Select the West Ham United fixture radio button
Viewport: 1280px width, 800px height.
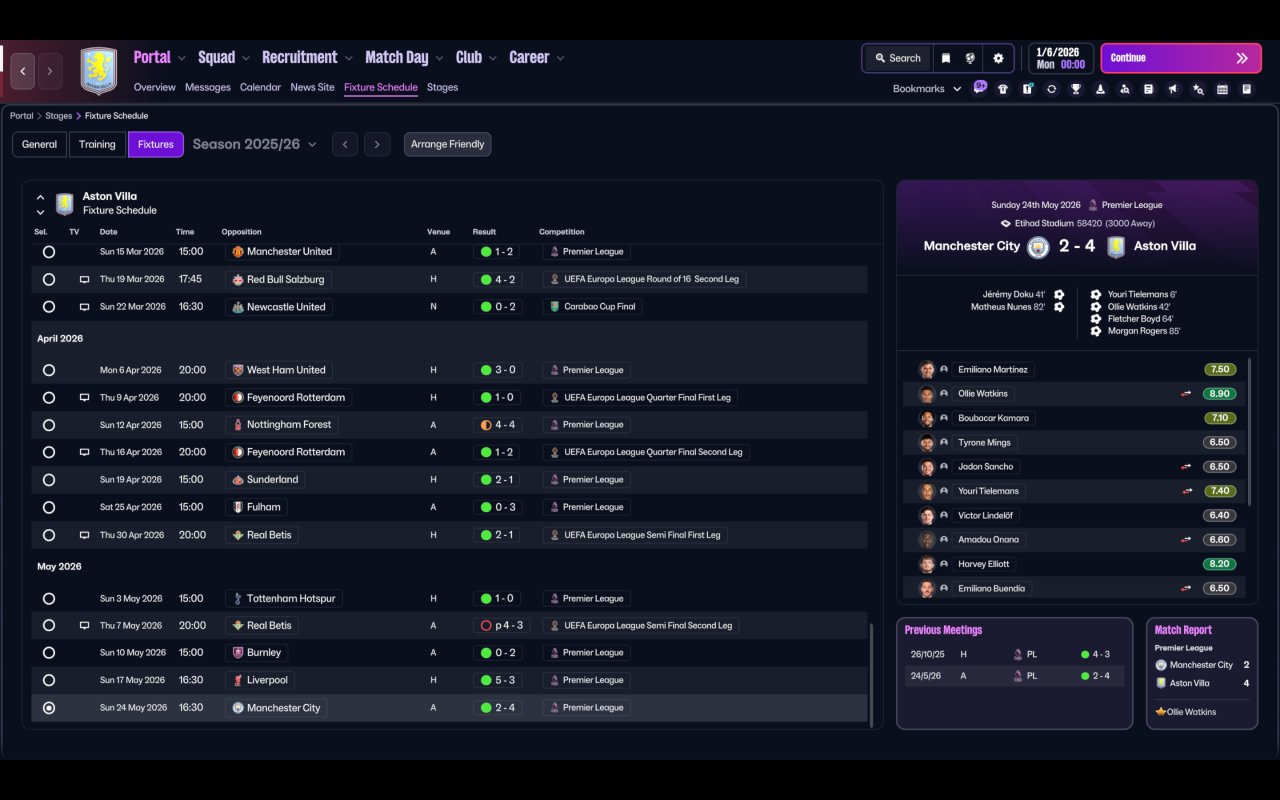[x=49, y=370]
